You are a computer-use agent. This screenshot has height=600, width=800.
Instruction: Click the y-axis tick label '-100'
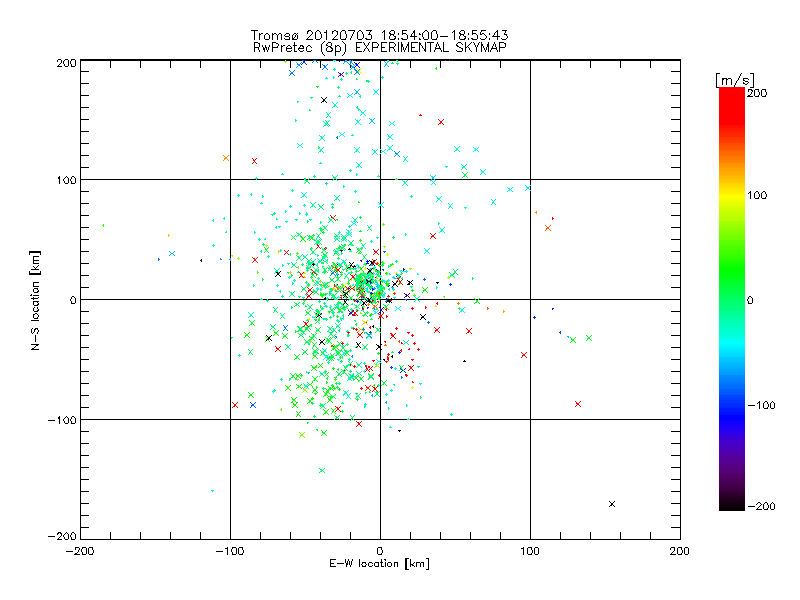(62, 420)
